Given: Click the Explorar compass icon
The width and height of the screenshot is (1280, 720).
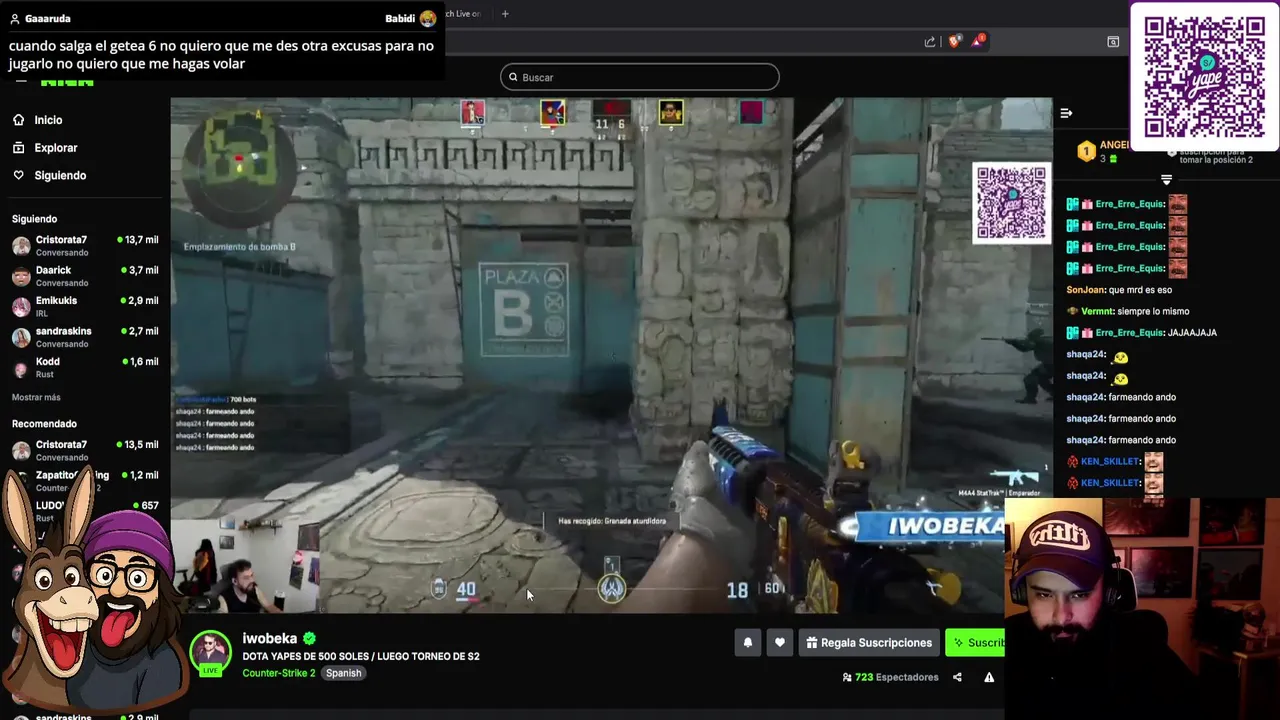Looking at the screenshot, I should click(x=18, y=148).
